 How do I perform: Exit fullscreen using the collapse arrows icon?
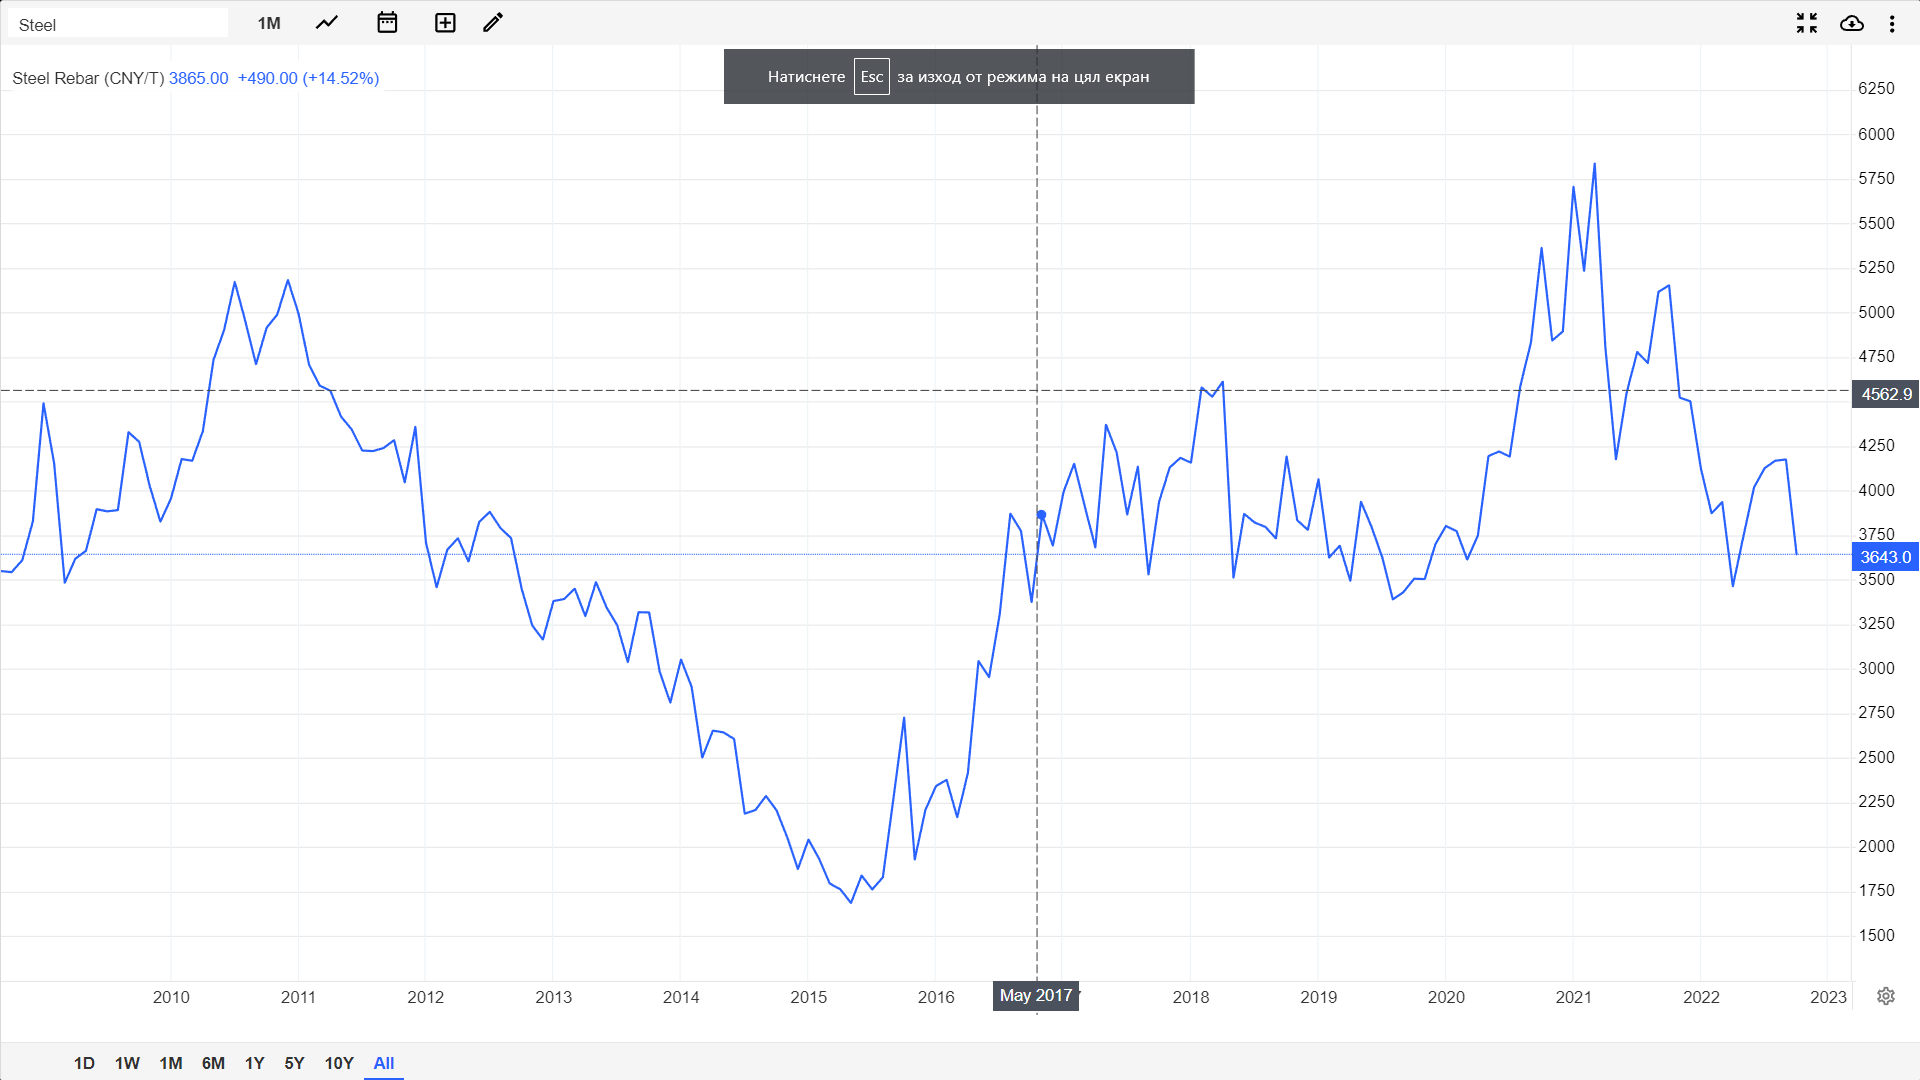click(x=1806, y=23)
